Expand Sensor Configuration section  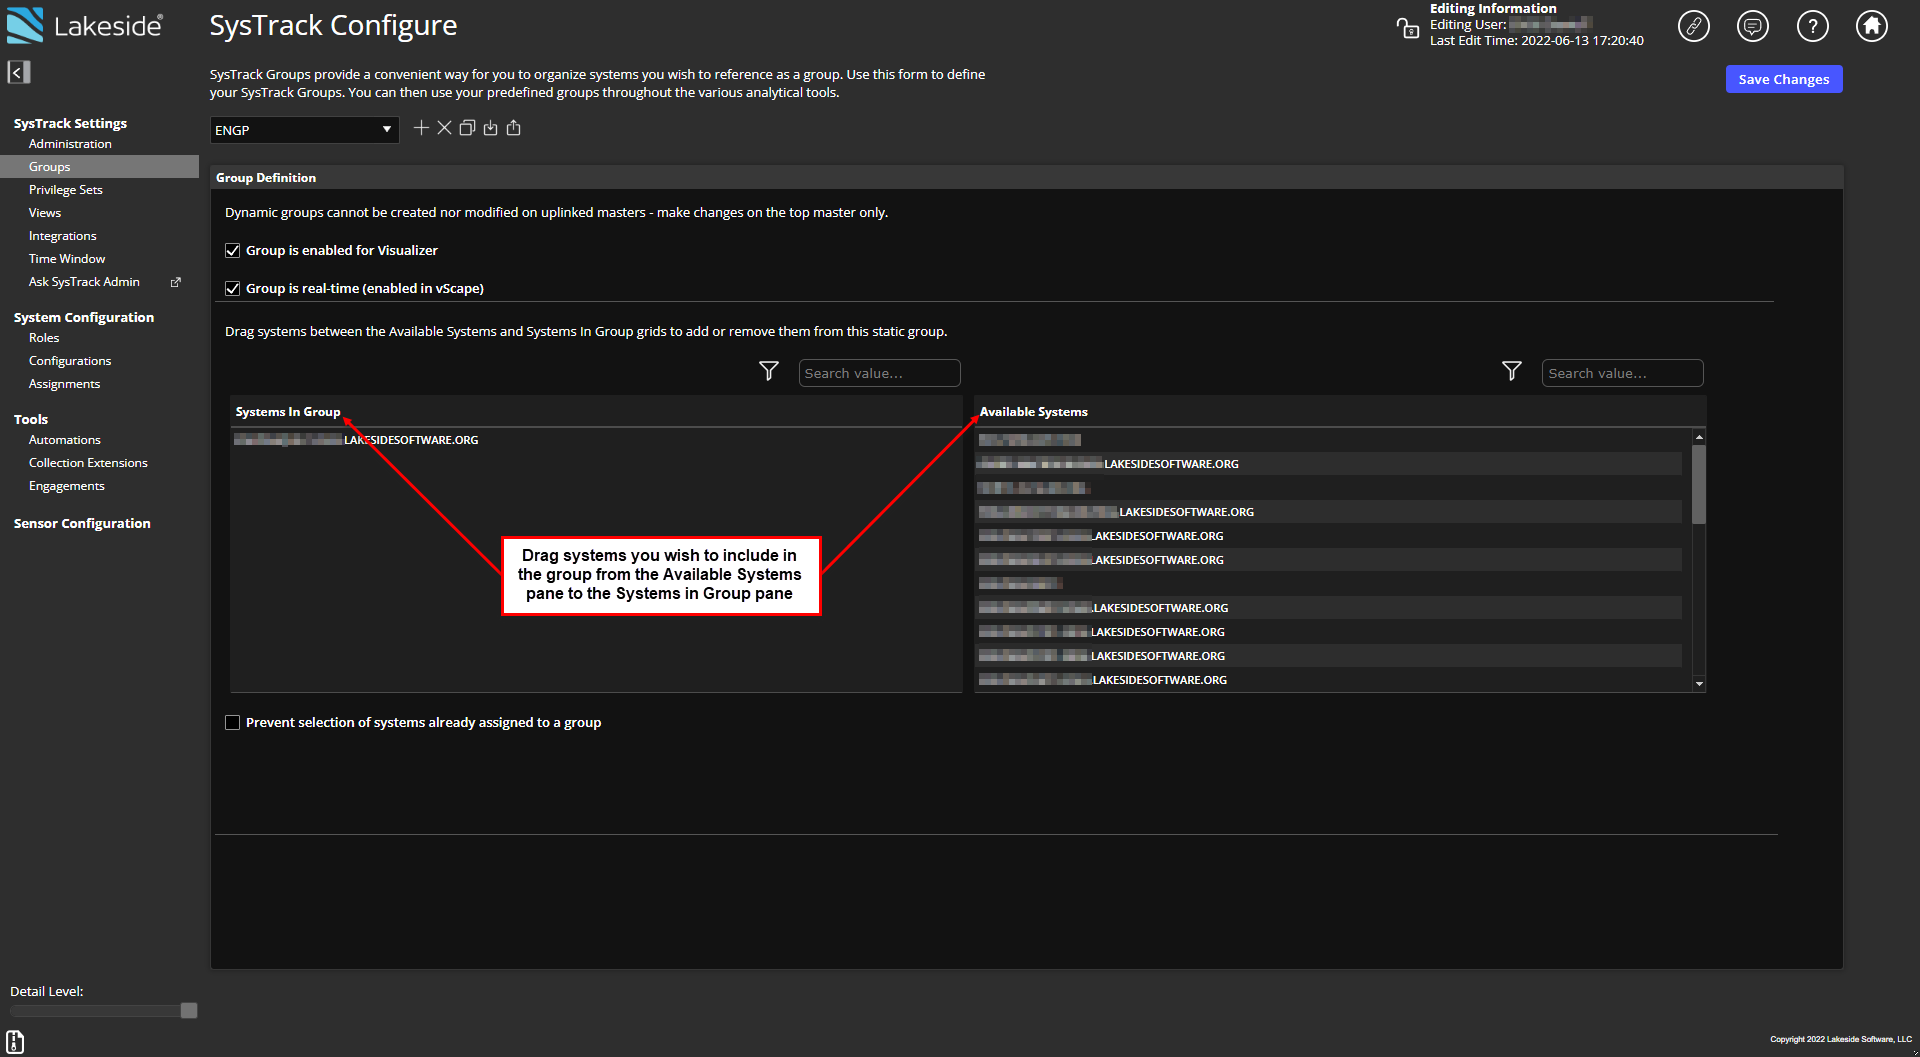[x=82, y=524]
